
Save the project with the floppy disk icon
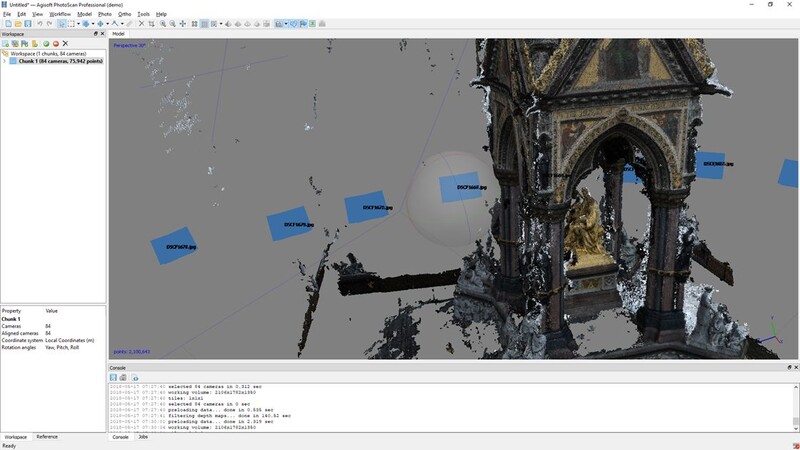click(28, 23)
